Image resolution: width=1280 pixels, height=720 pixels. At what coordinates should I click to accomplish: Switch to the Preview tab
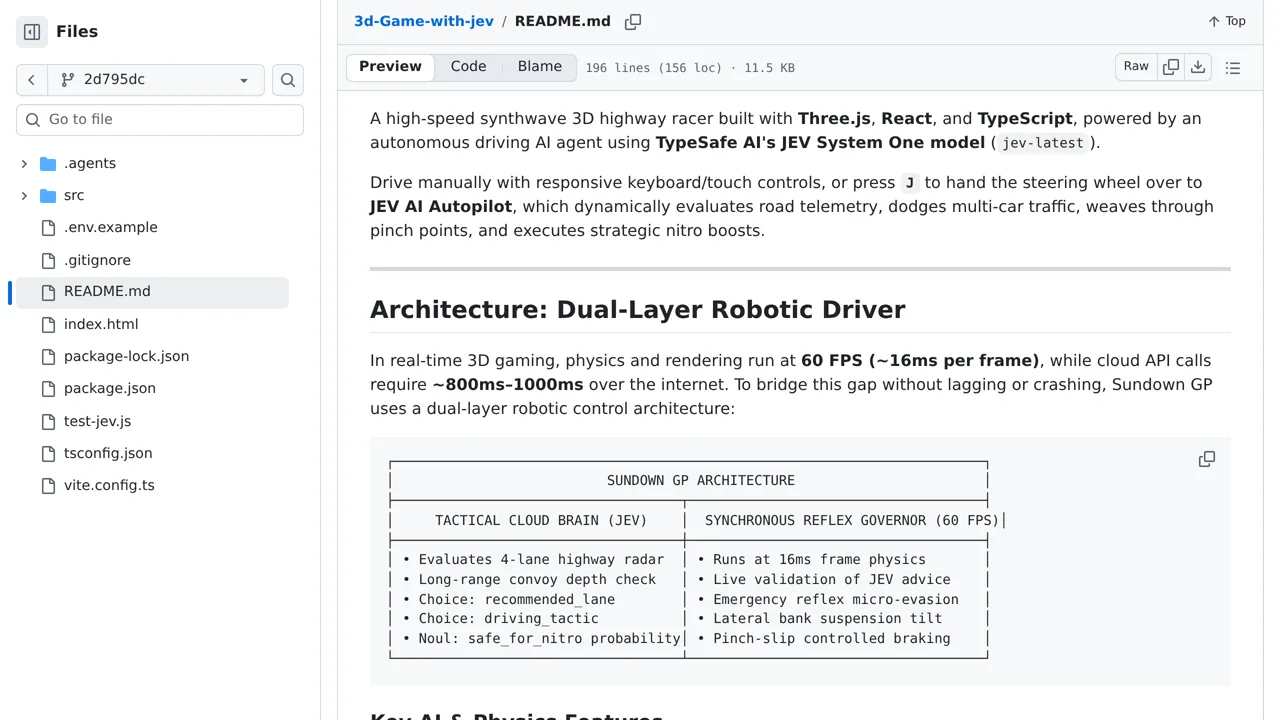[x=390, y=67]
